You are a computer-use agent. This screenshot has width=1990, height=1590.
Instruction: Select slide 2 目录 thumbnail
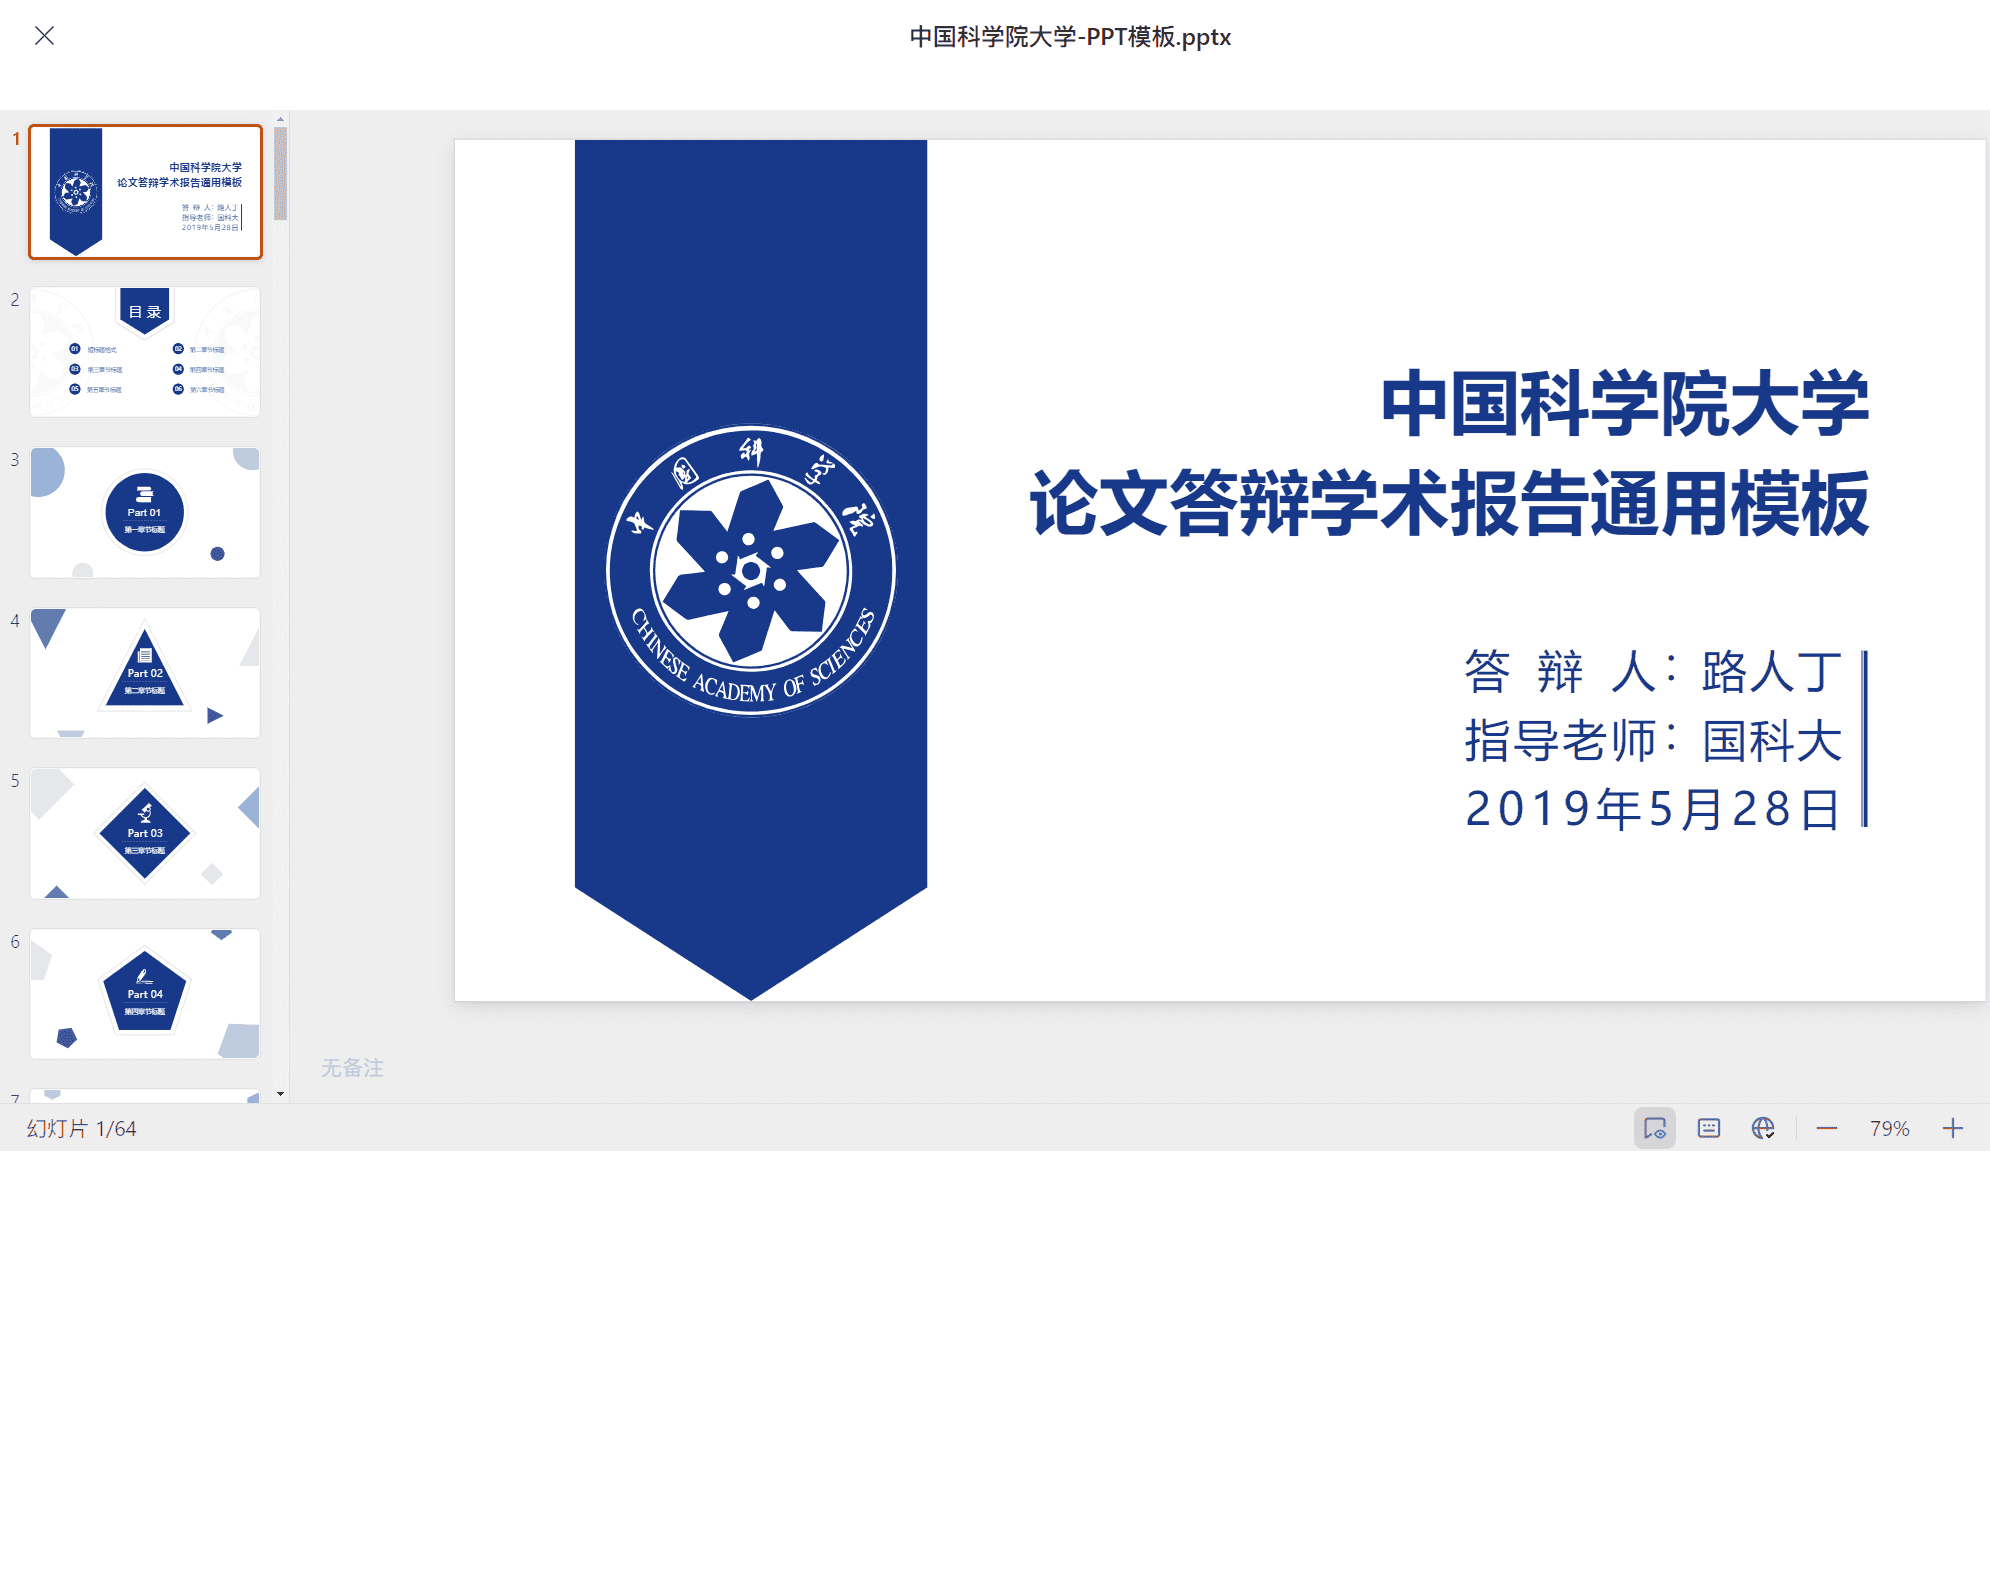click(145, 352)
